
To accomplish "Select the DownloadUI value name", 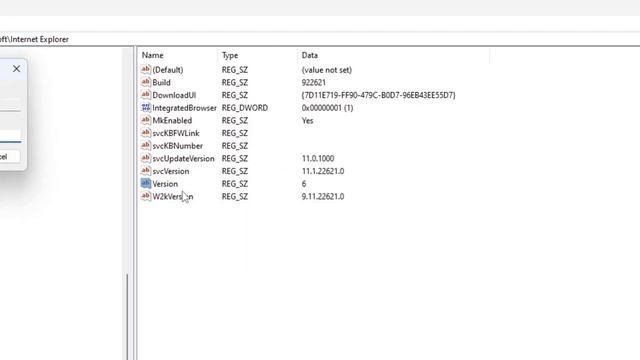I will pyautogui.click(x=174, y=95).
